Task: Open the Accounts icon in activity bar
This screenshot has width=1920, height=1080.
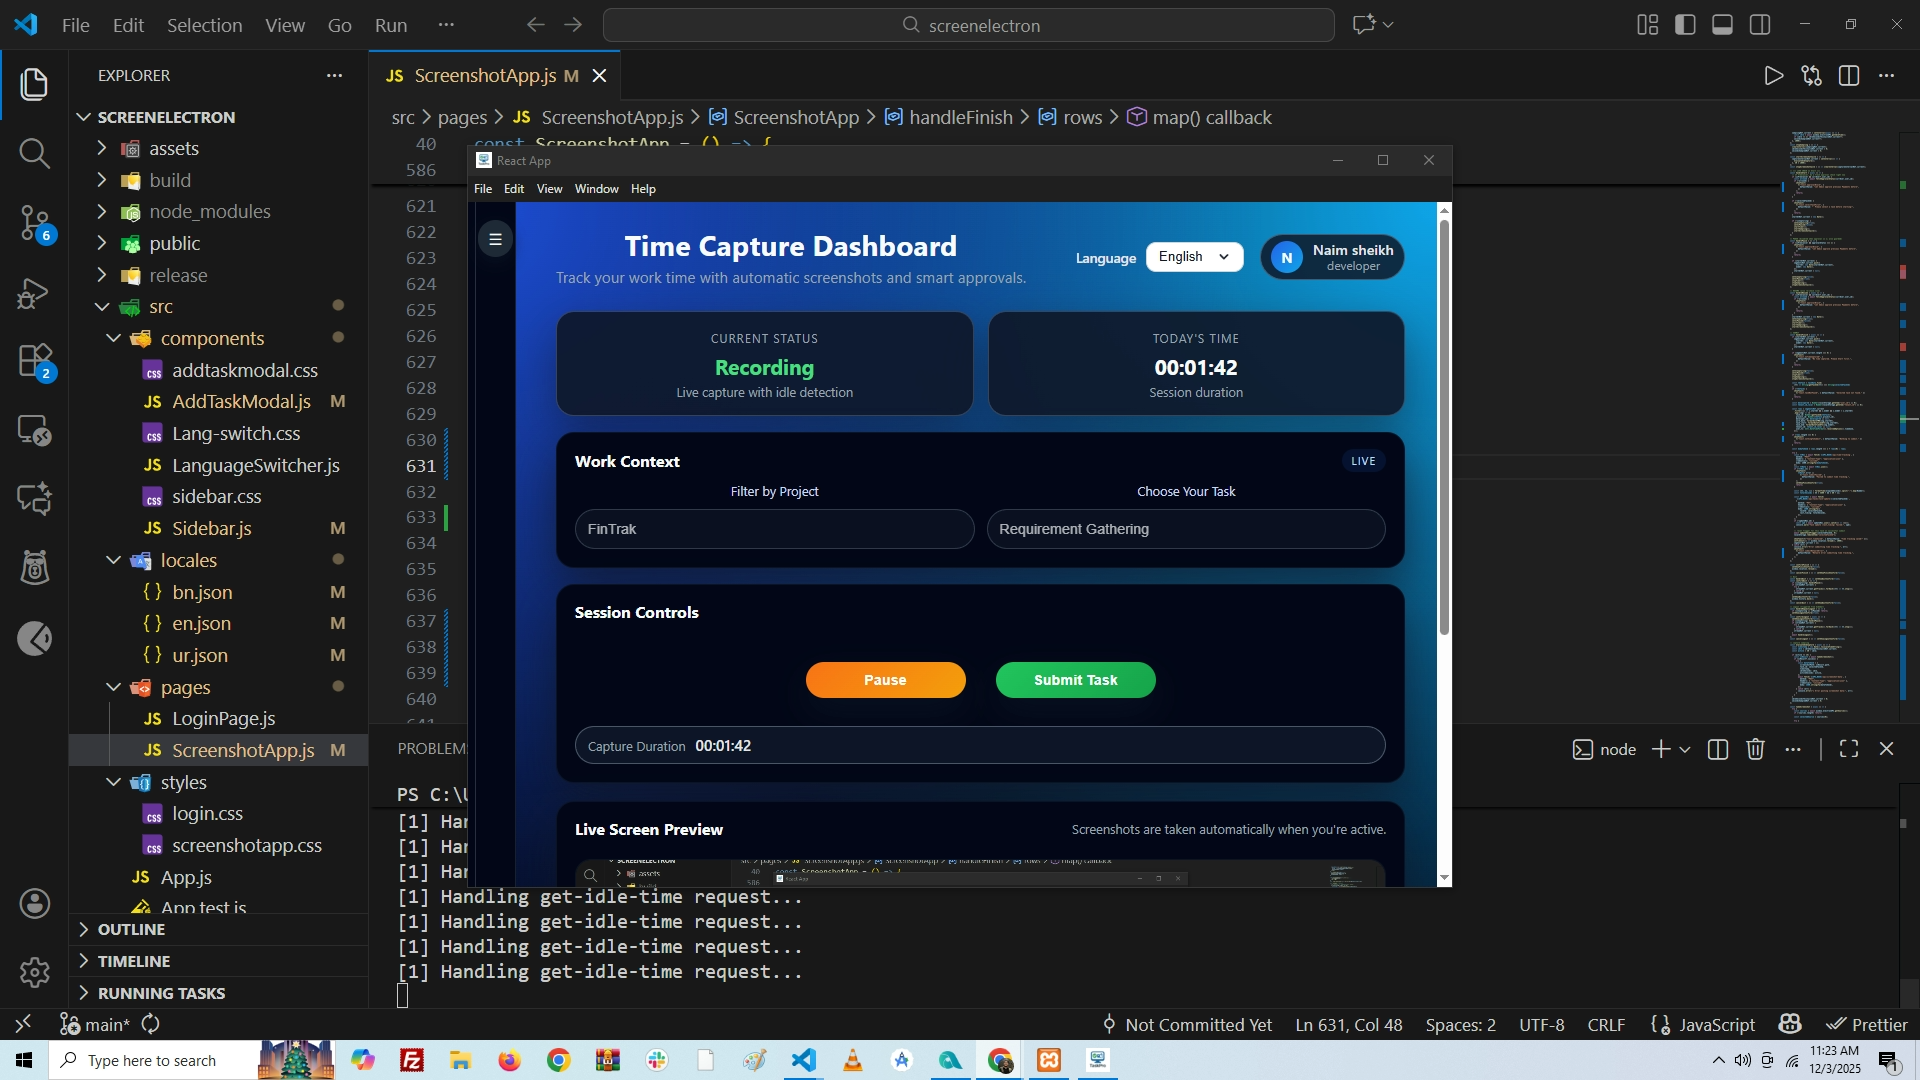Action: pyautogui.click(x=34, y=904)
